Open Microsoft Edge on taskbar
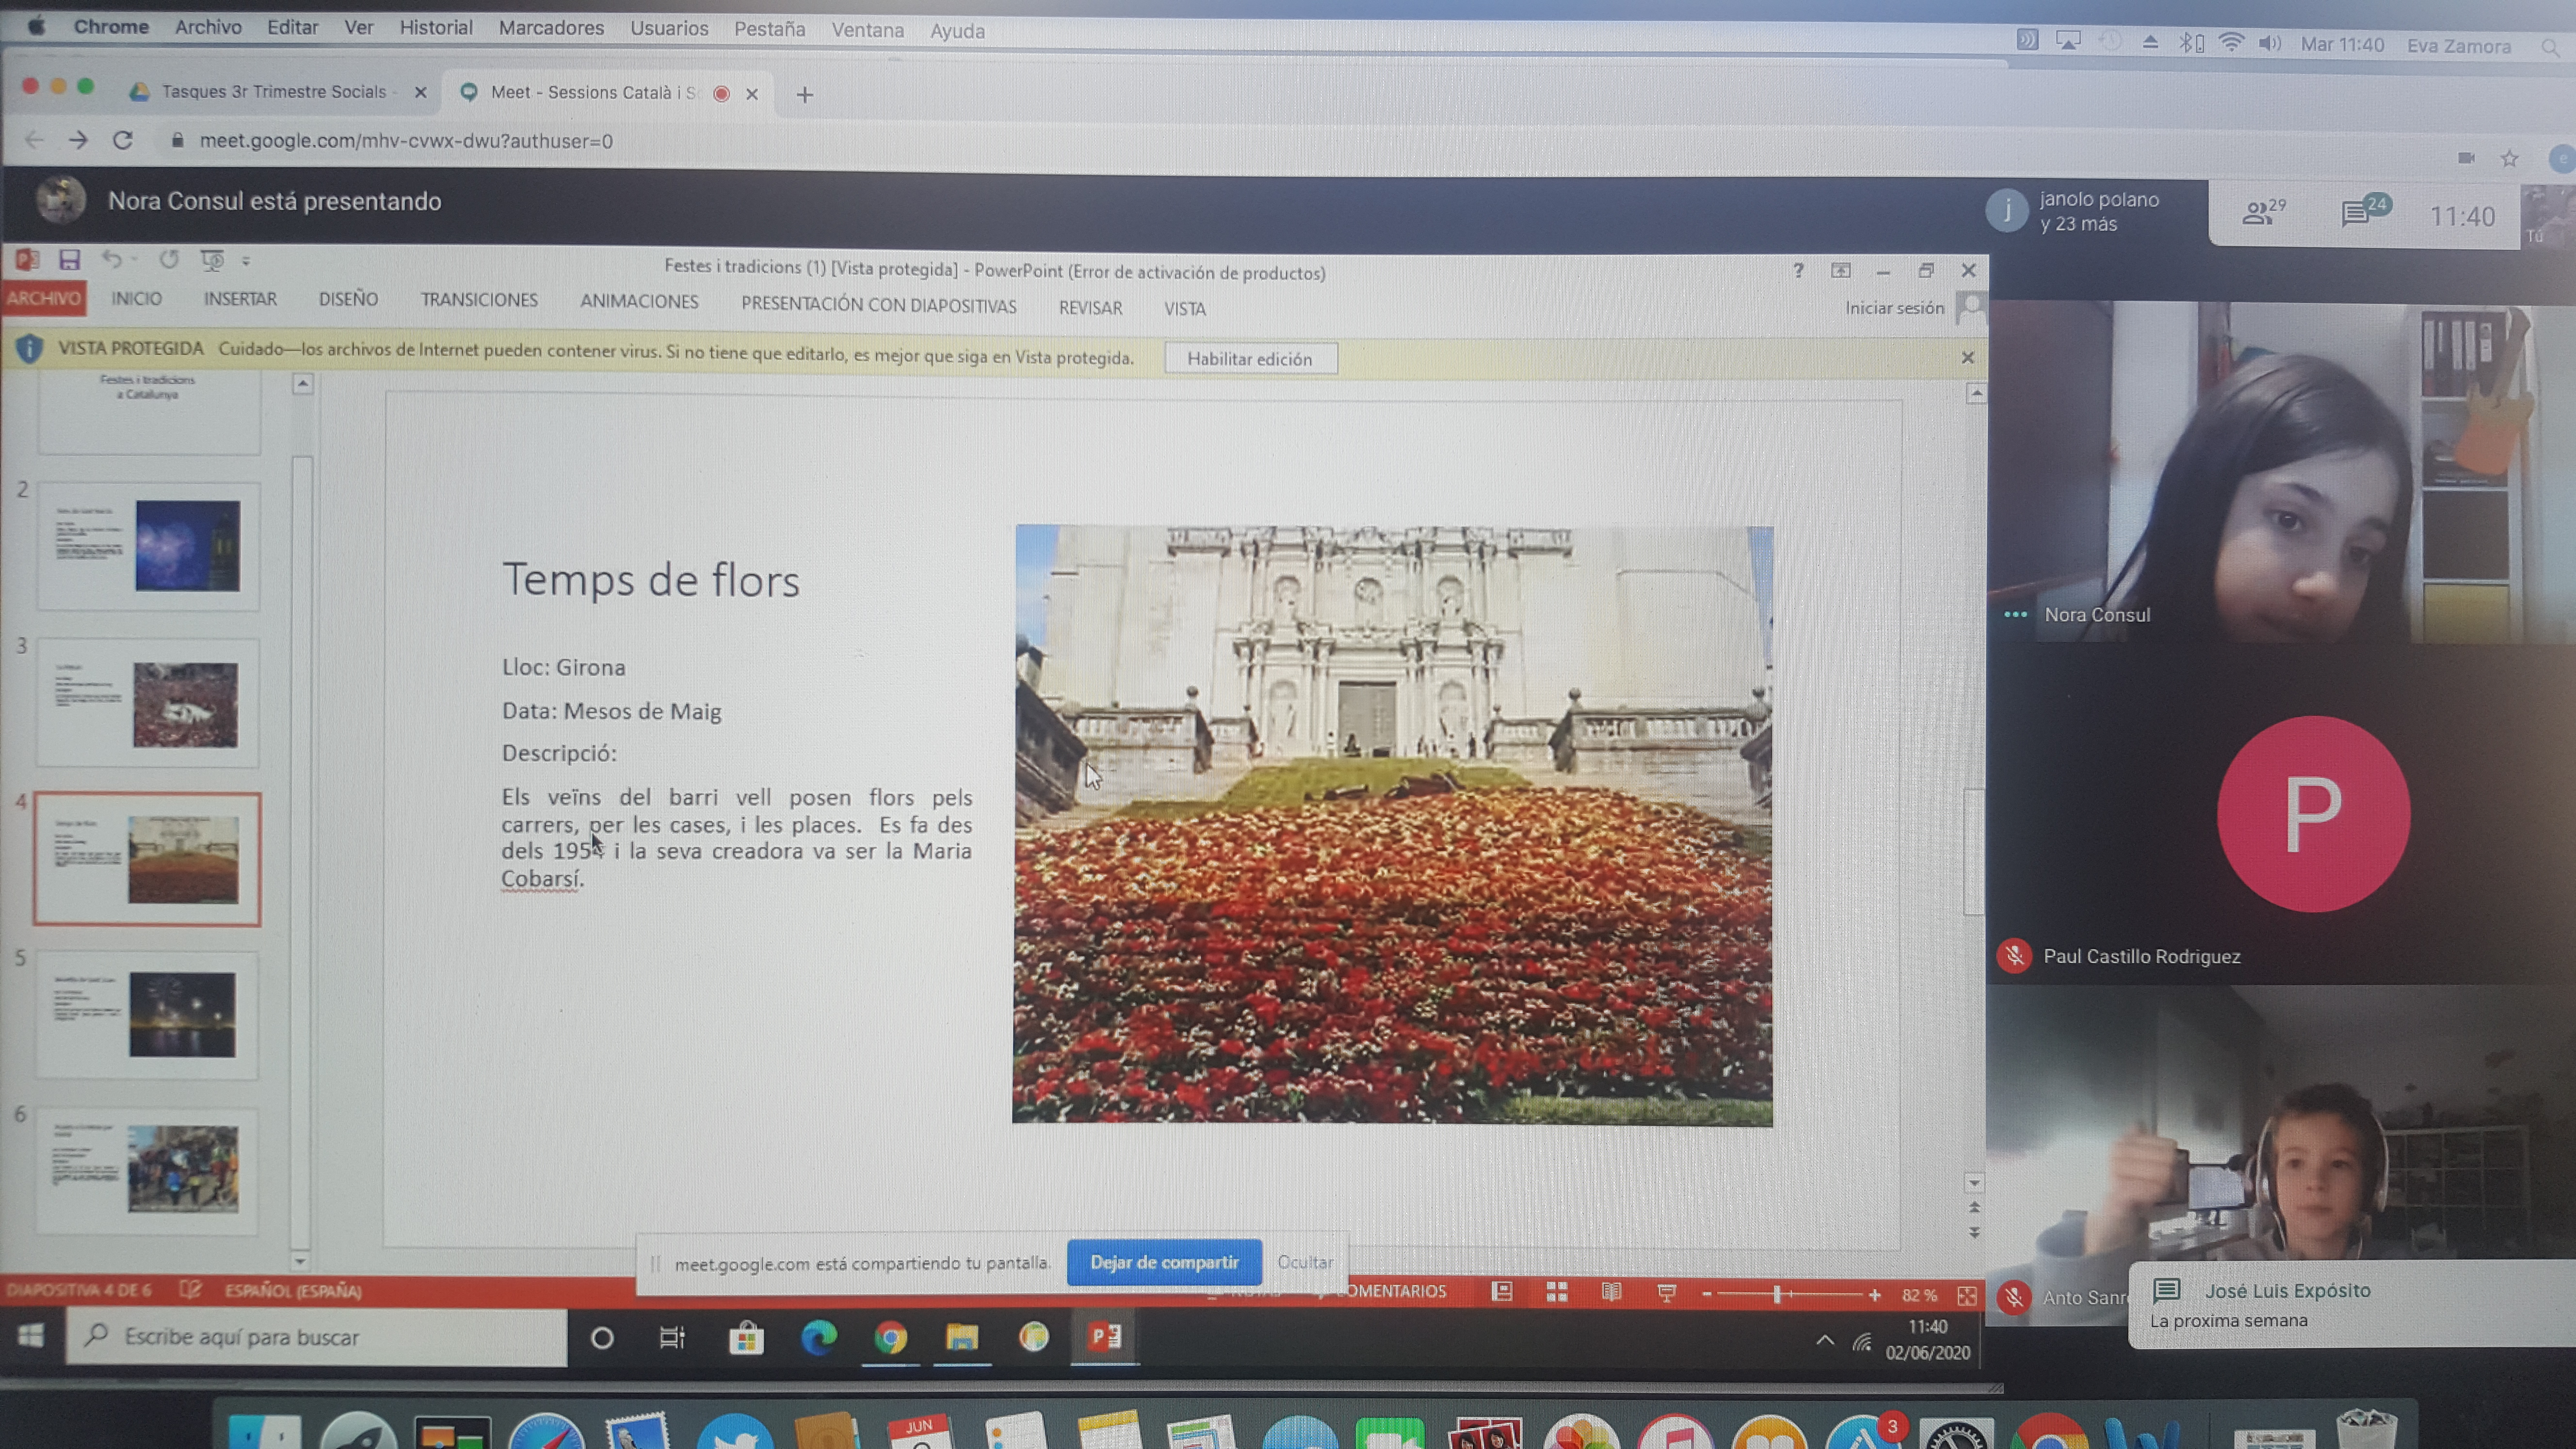The image size is (2576, 1449). [x=819, y=1338]
